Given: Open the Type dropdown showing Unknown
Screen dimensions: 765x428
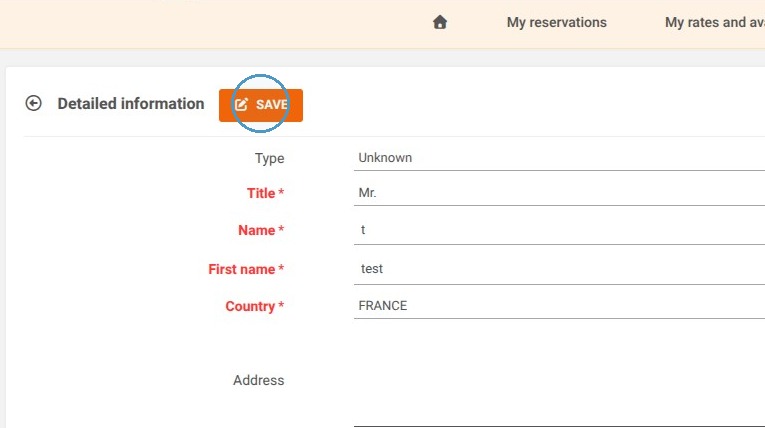Looking at the screenshot, I should coord(559,158).
